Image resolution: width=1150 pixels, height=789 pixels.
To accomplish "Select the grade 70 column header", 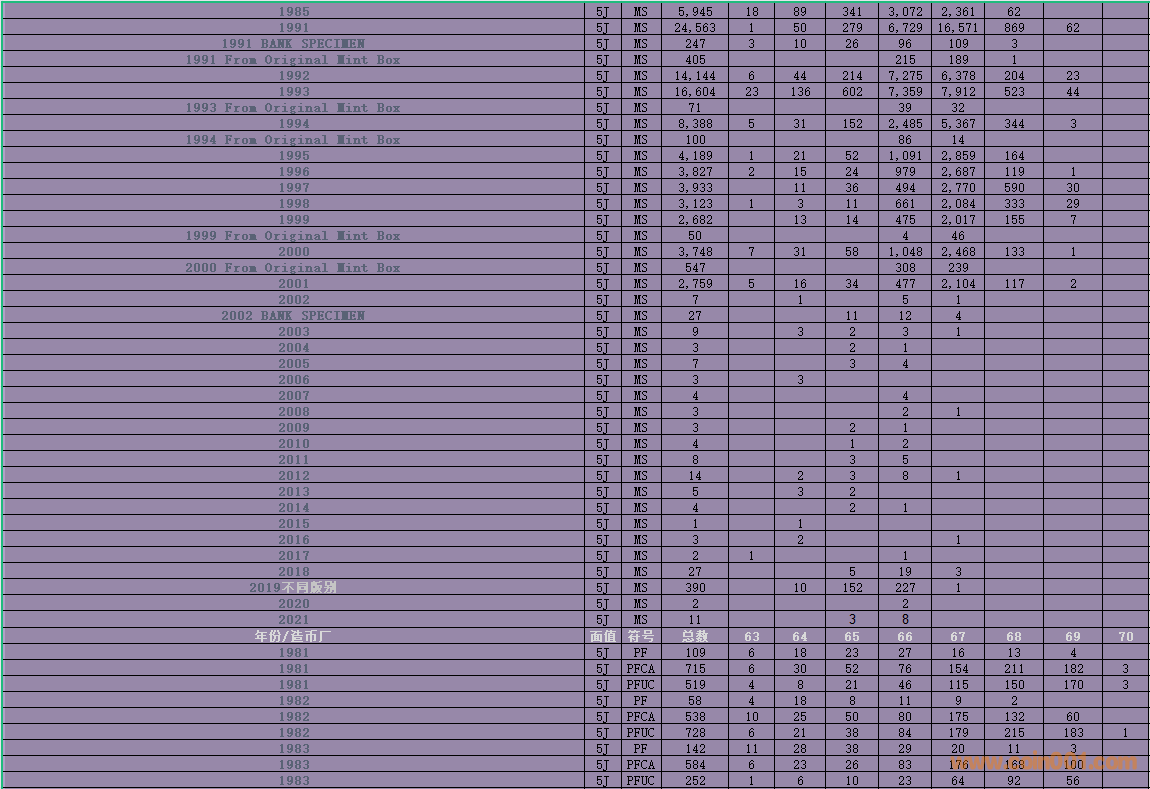I will click(1126, 636).
